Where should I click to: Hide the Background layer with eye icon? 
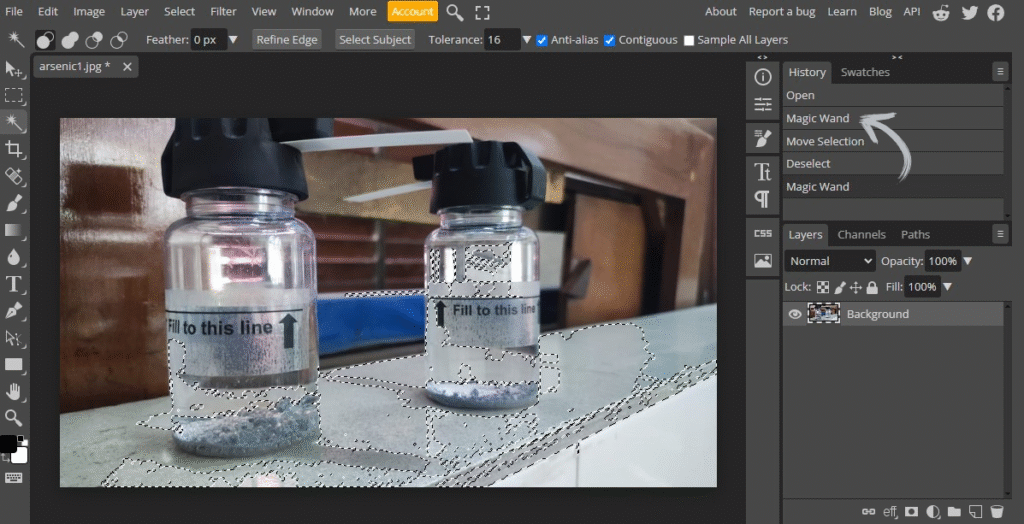click(x=795, y=314)
